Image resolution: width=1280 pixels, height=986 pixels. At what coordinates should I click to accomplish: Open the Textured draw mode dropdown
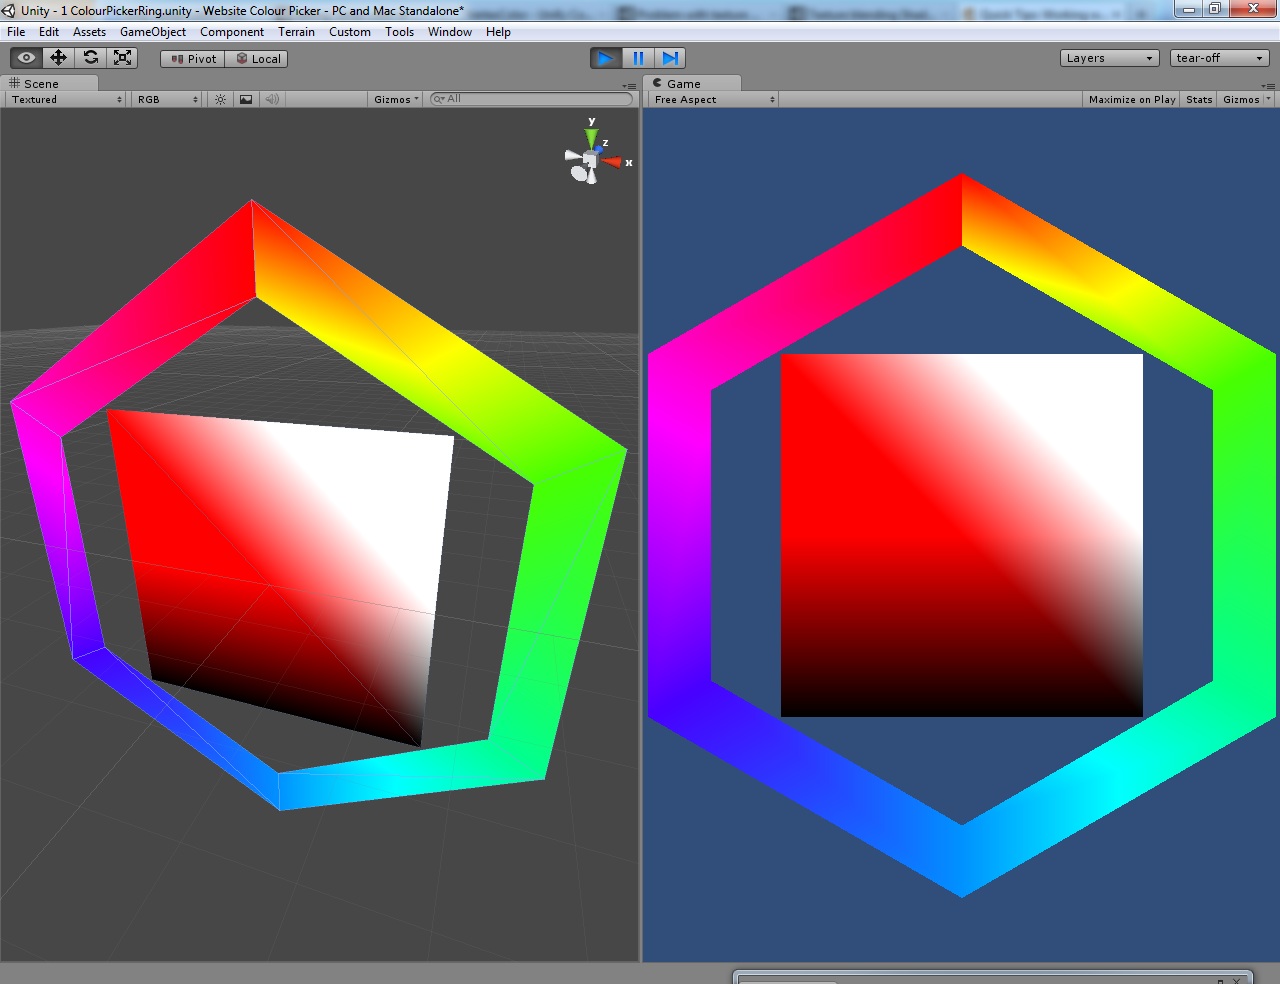coord(66,99)
